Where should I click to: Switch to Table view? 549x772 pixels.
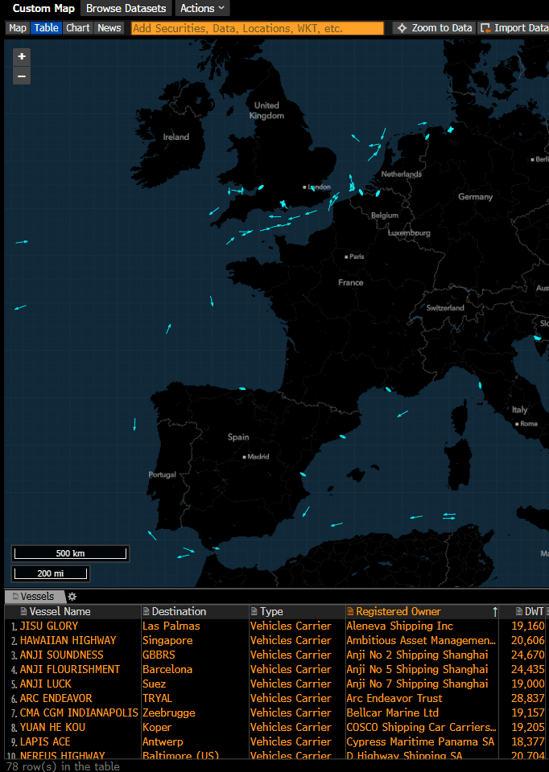pos(46,28)
